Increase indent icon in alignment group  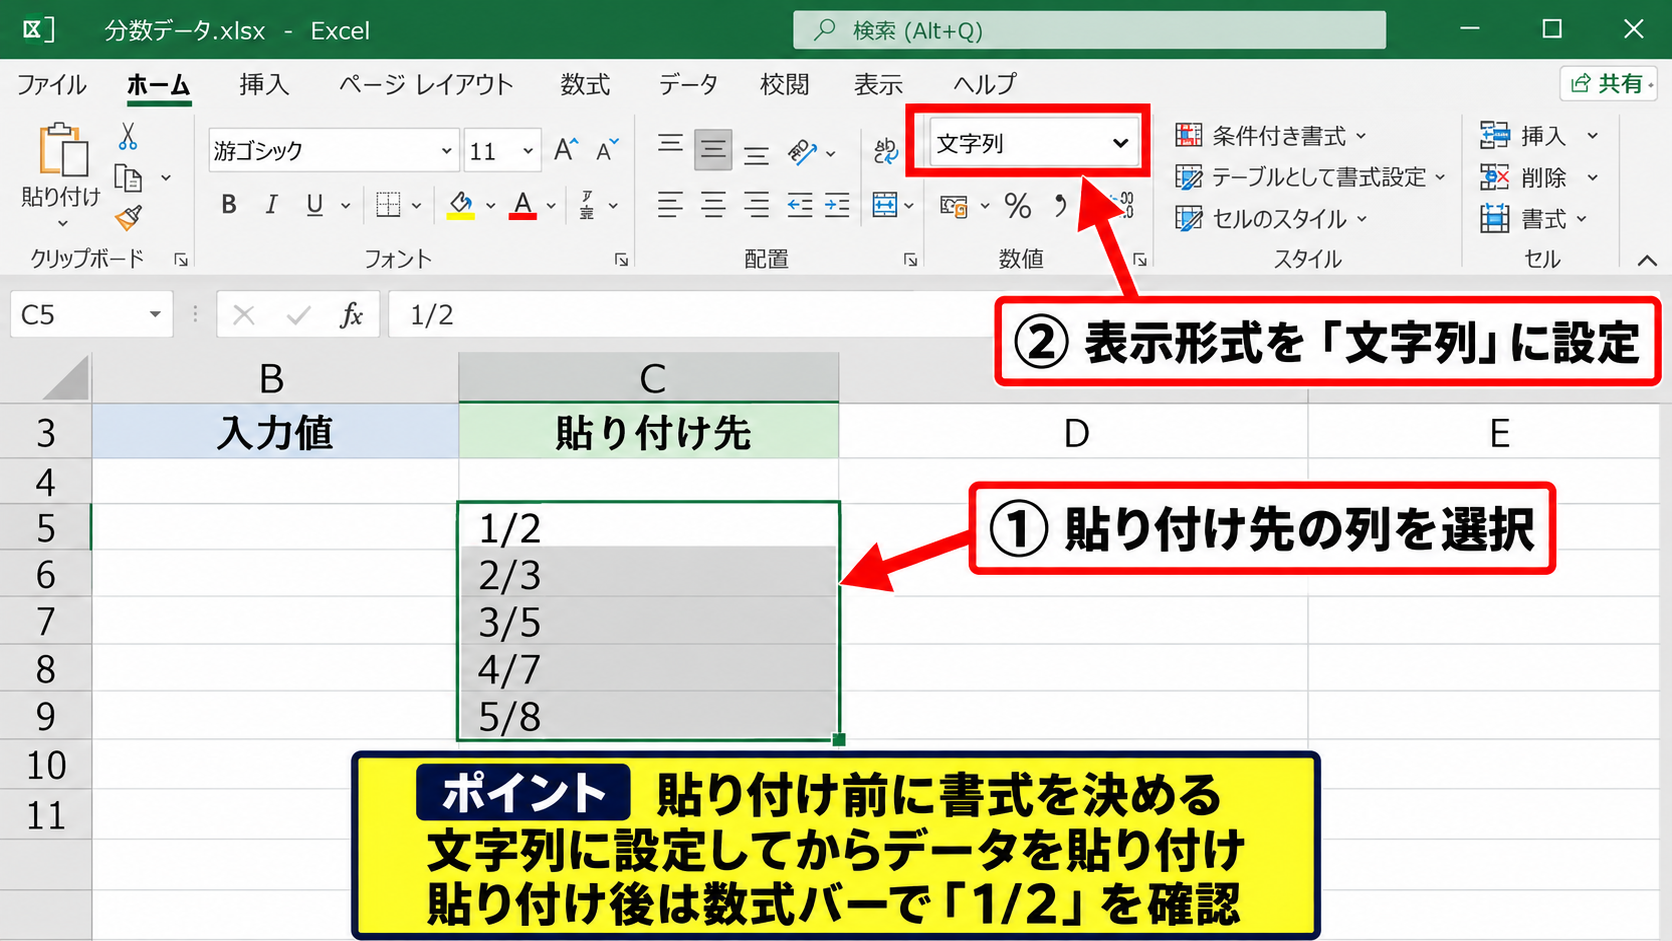(837, 205)
